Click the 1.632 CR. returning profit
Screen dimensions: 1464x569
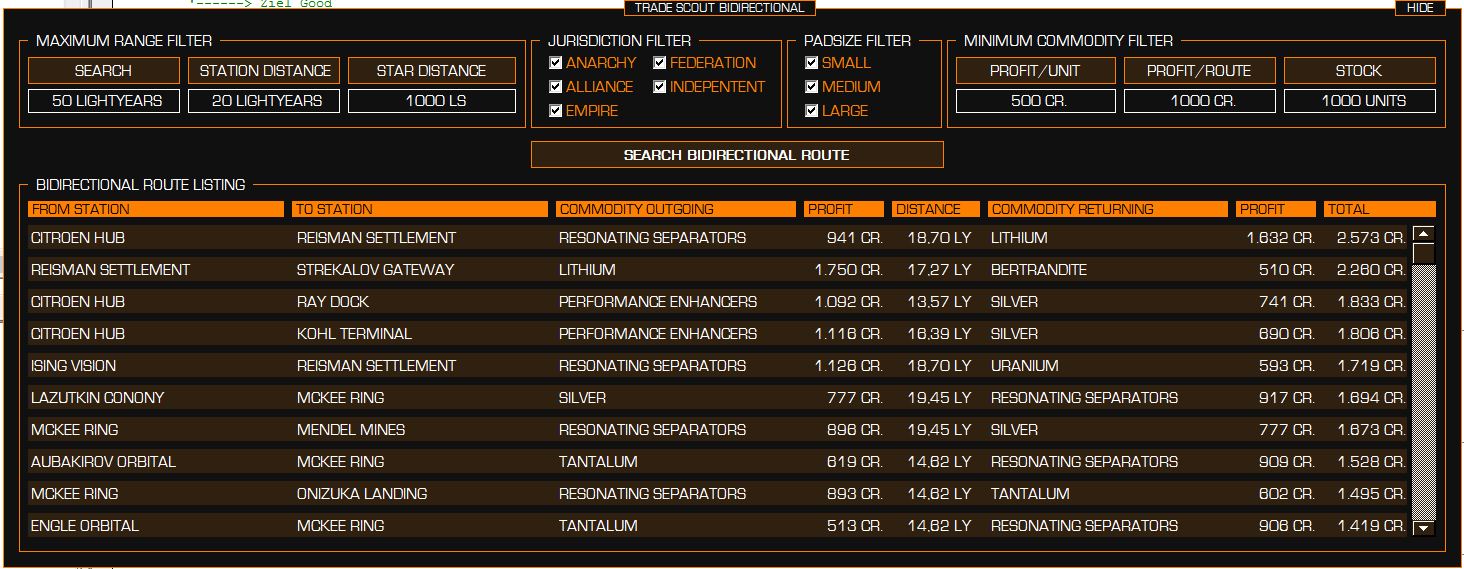tap(1280, 238)
